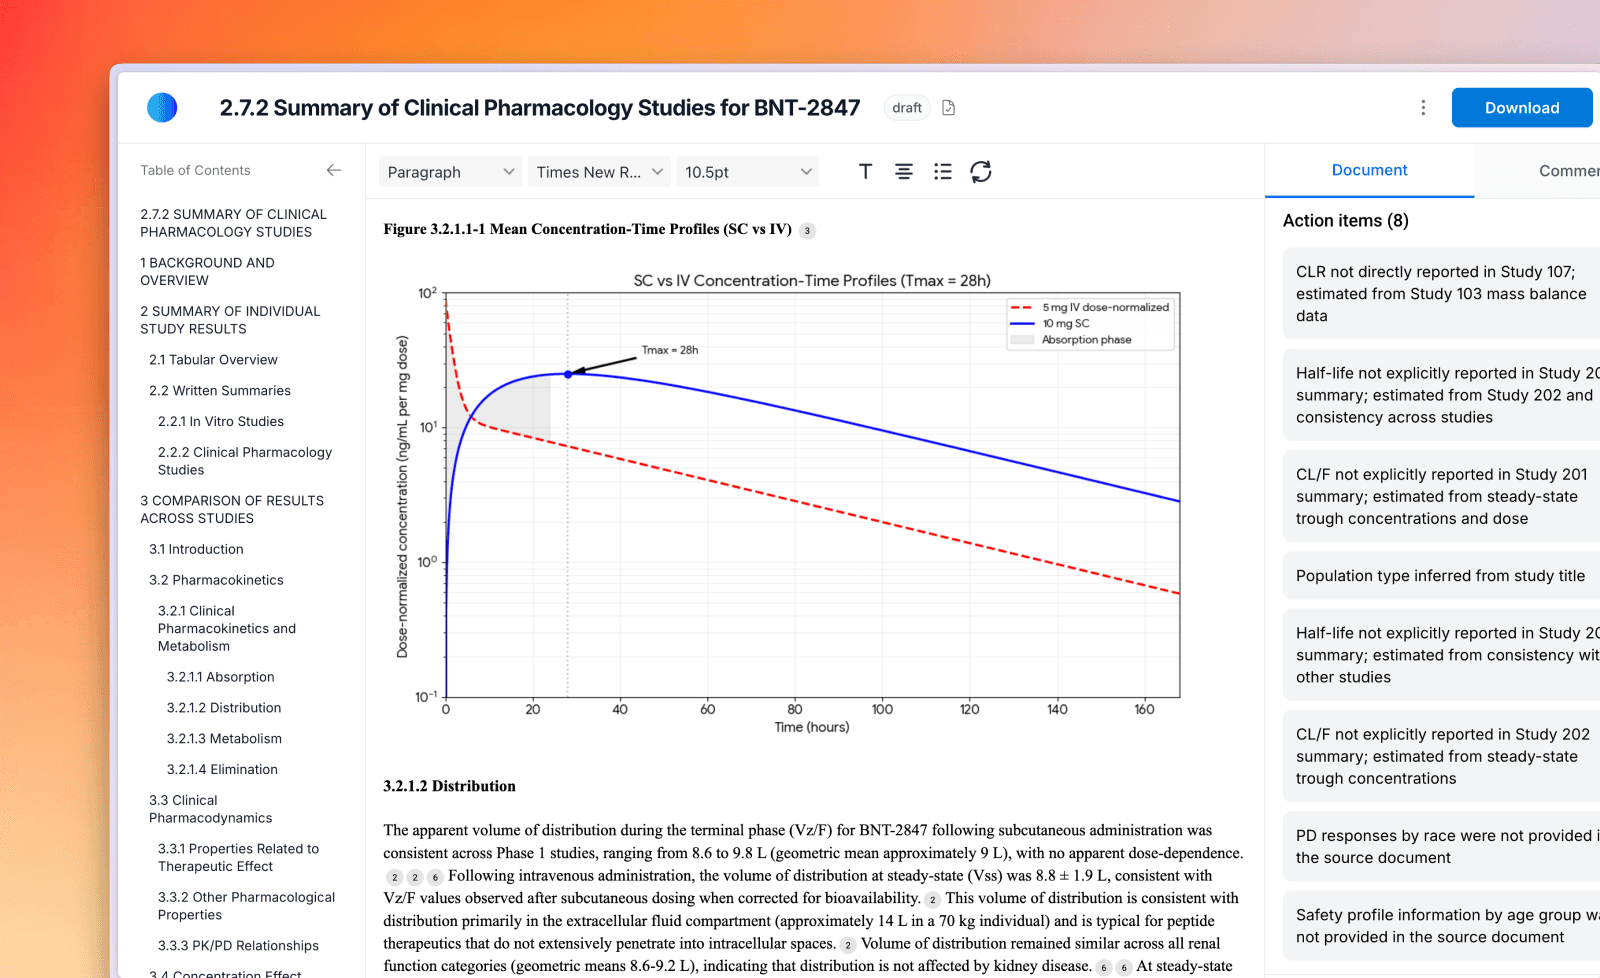1600x978 pixels.
Task: Open the 10.5pt font size dropdown
Action: pos(747,172)
